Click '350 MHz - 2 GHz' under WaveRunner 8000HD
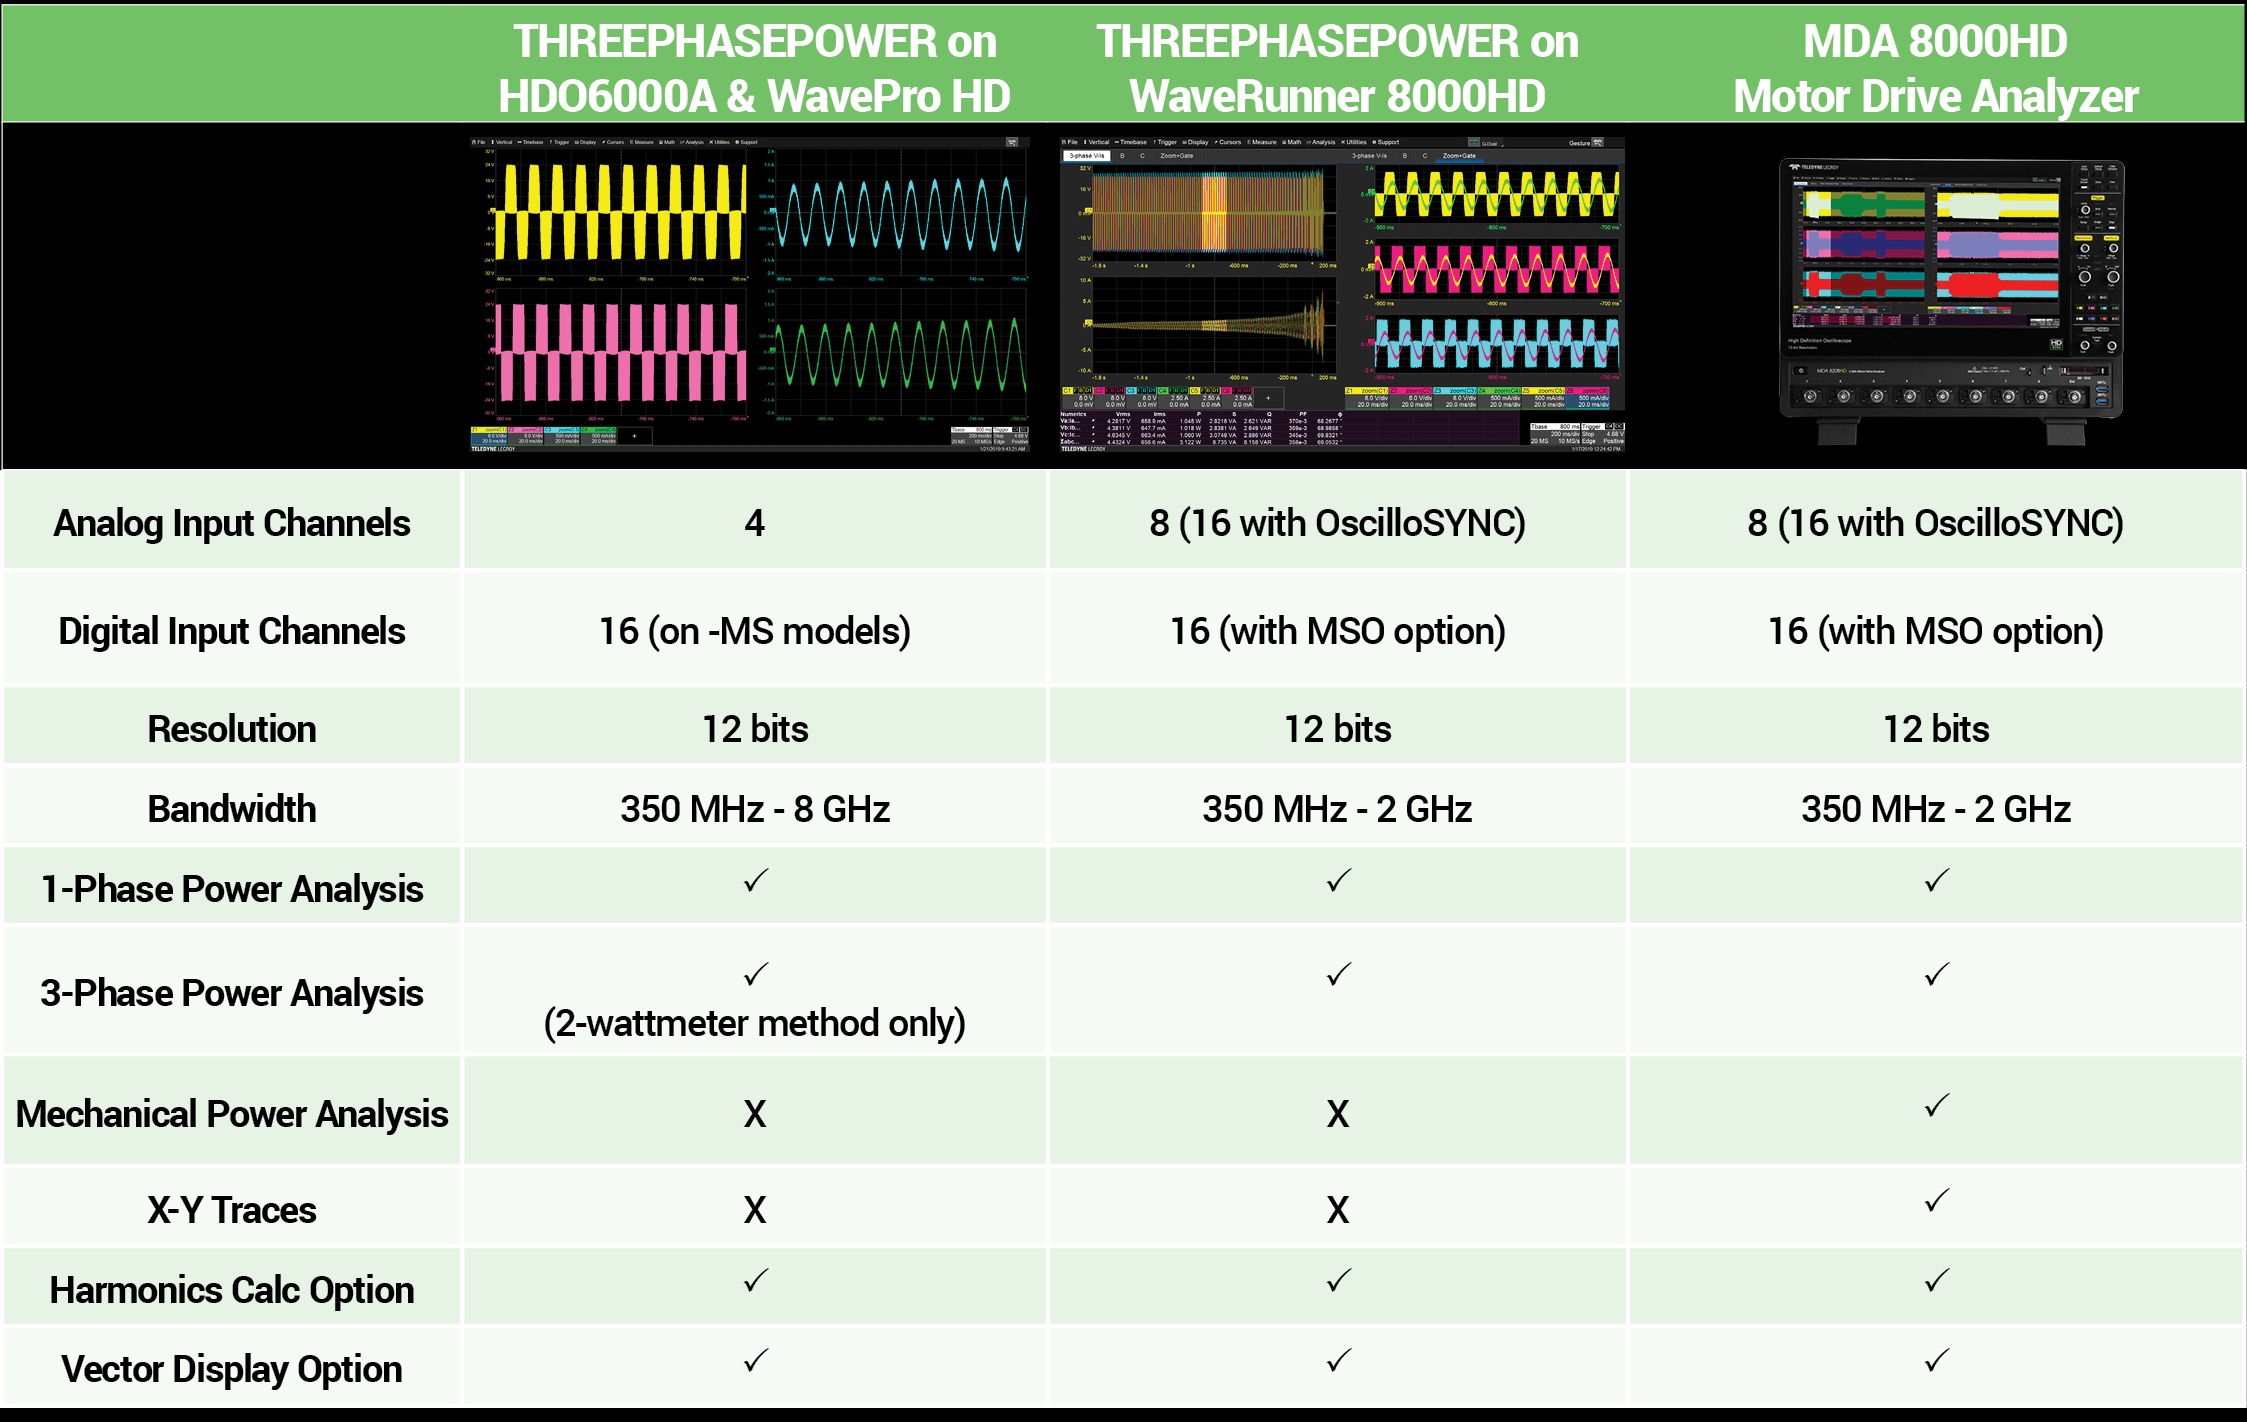 [1337, 809]
